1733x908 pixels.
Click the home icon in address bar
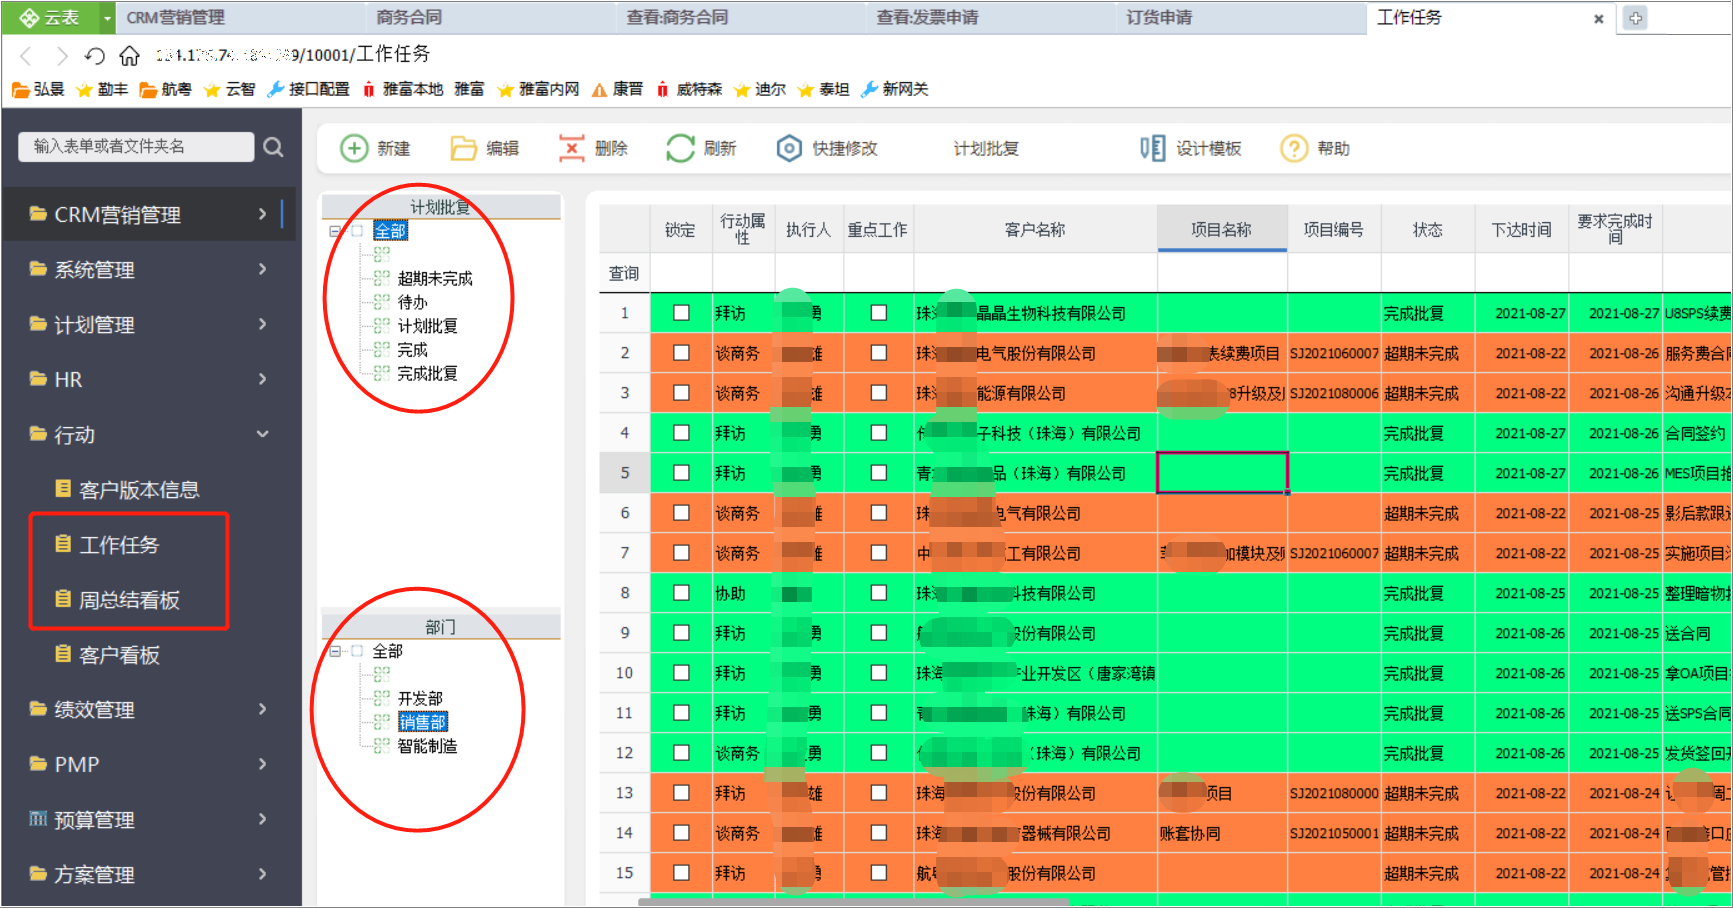click(x=129, y=55)
